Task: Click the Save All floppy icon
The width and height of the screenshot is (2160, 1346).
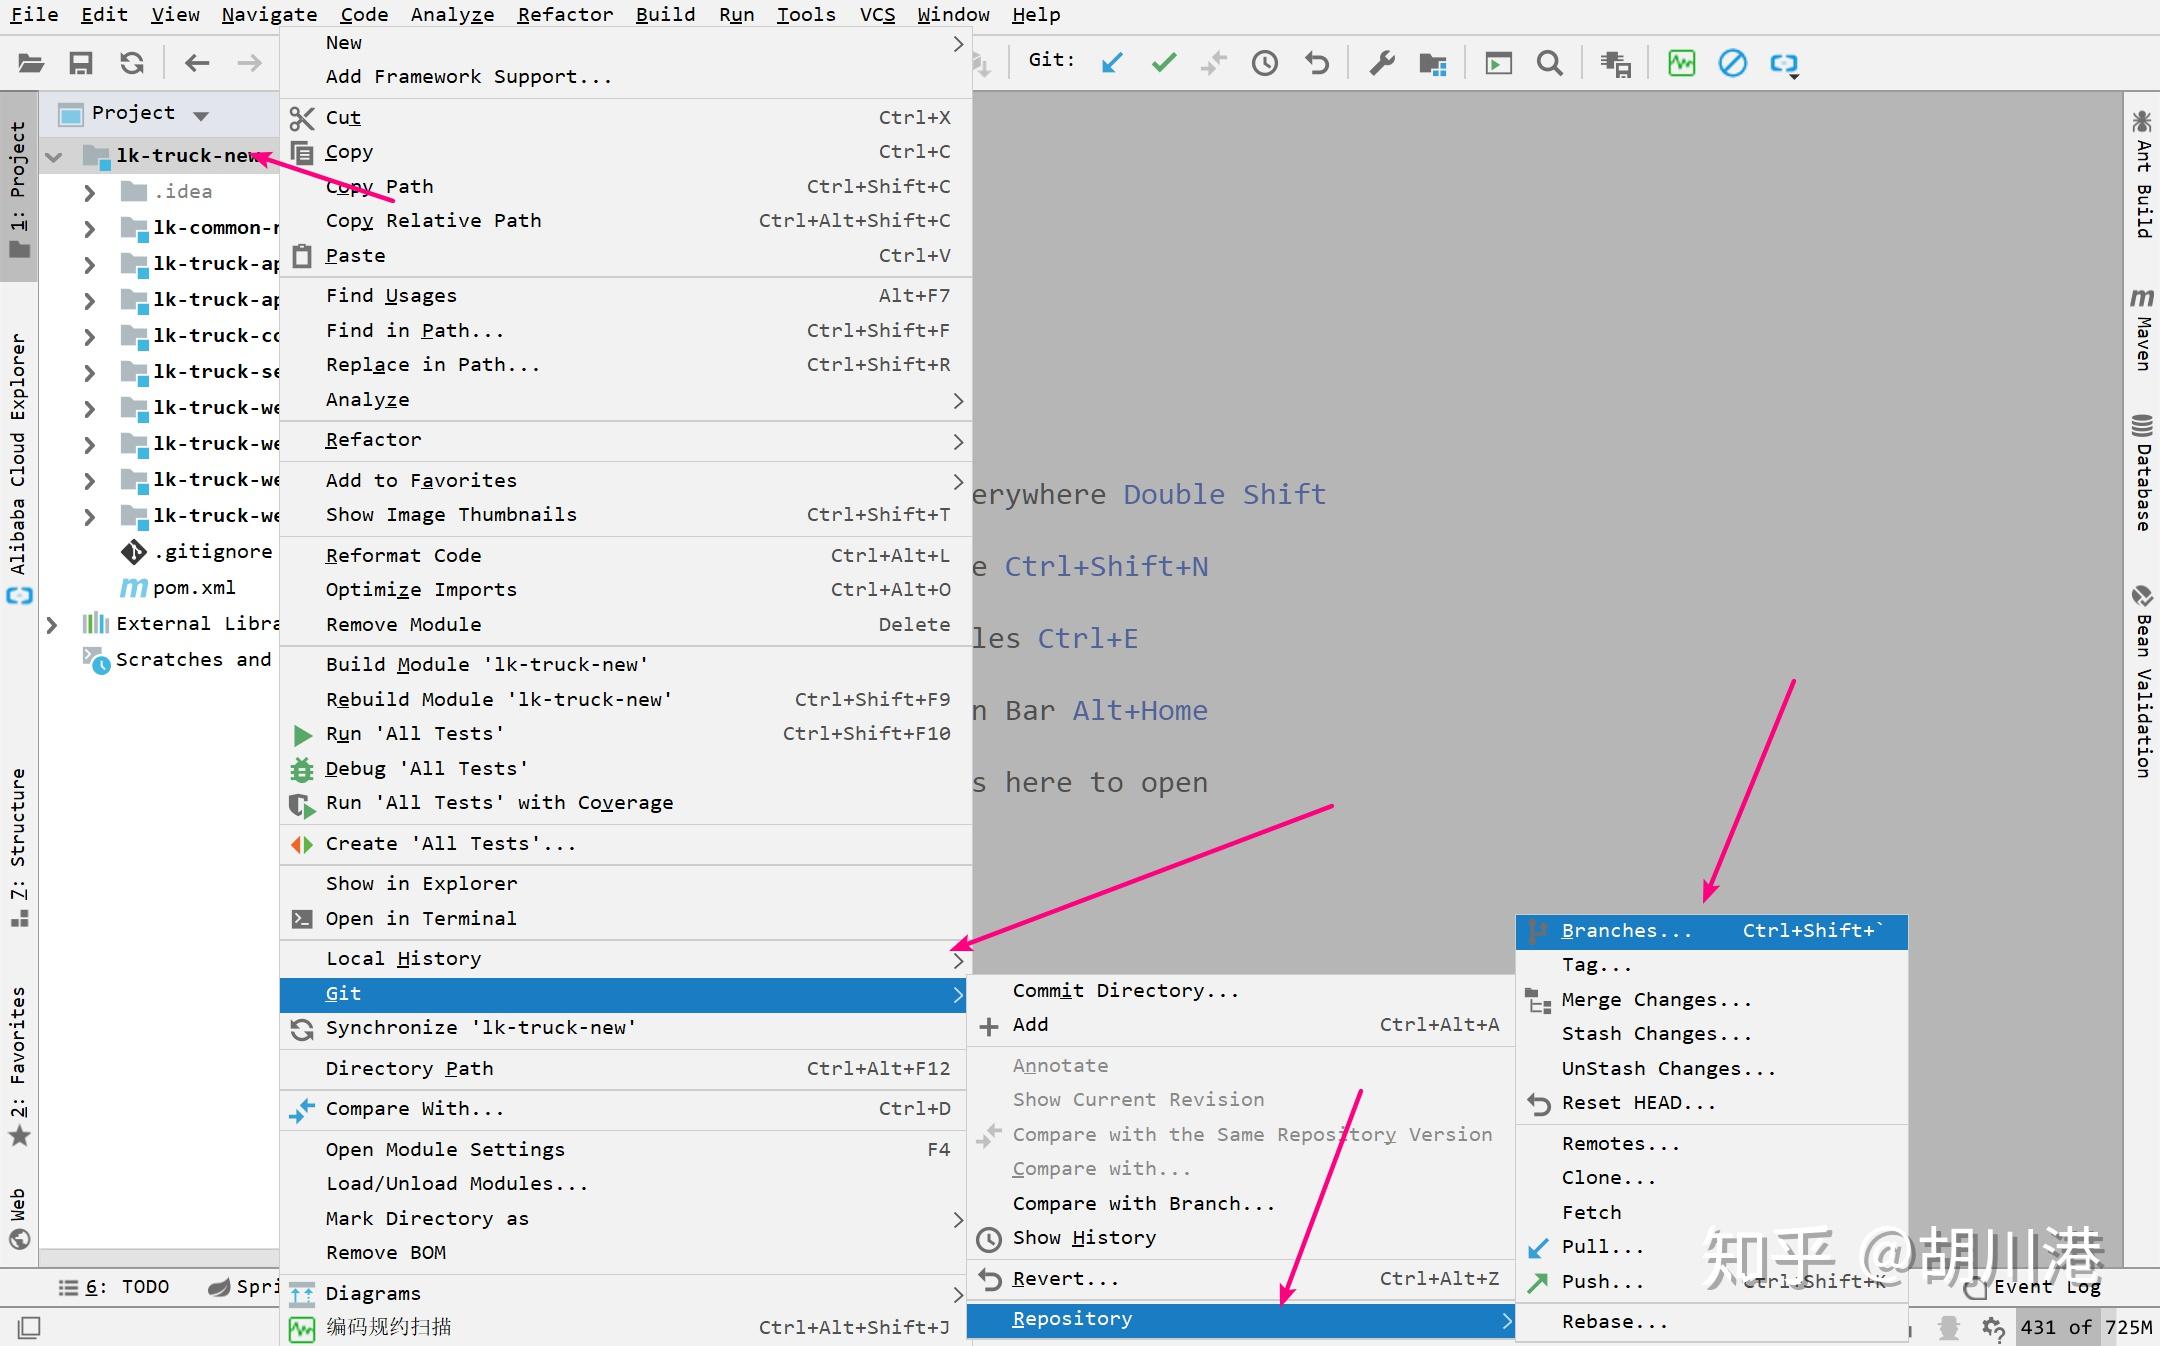Action: (81, 63)
